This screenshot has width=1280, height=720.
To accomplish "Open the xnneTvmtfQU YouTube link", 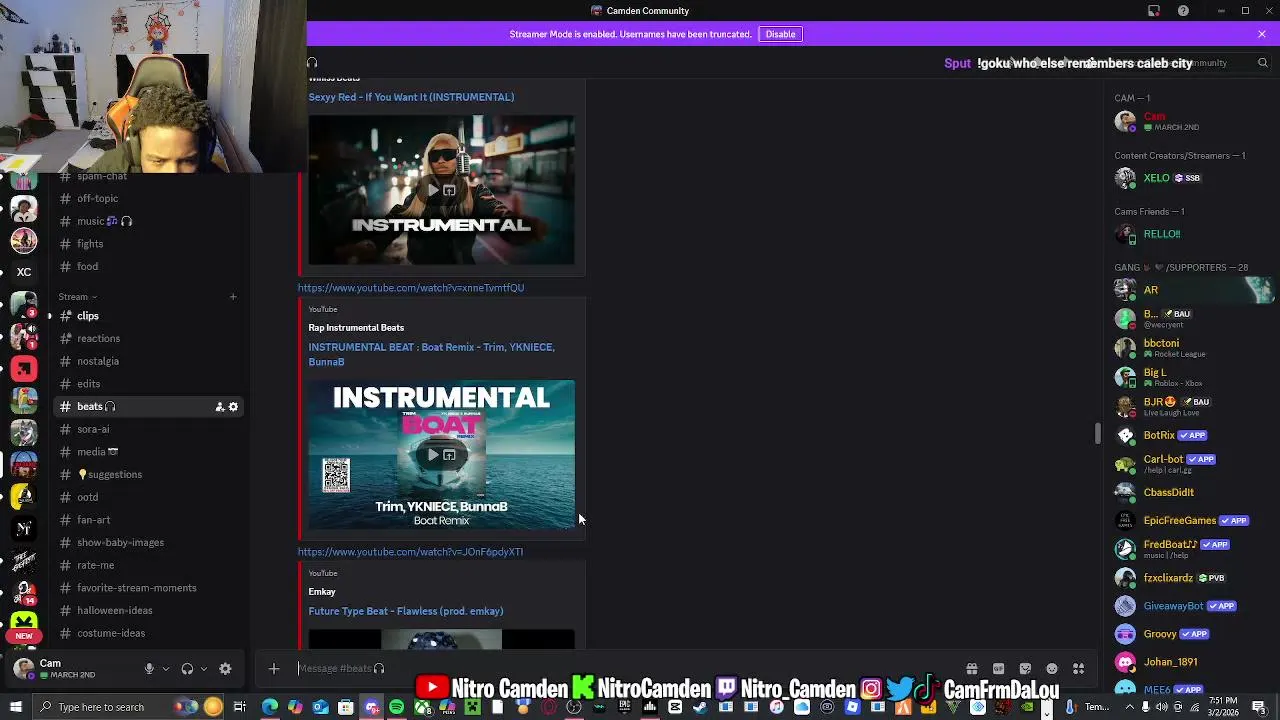I will (410, 288).
